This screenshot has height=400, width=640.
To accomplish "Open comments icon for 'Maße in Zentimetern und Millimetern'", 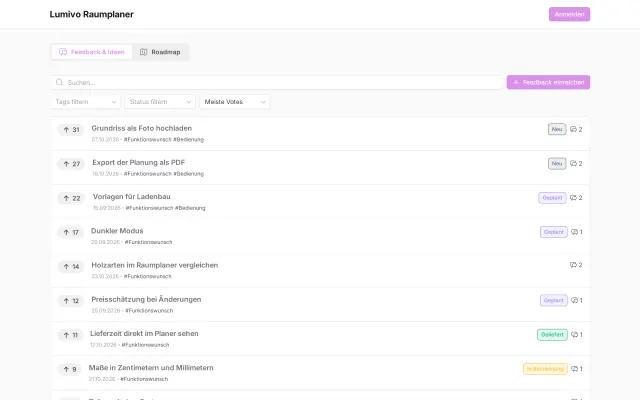I will click(577, 369).
